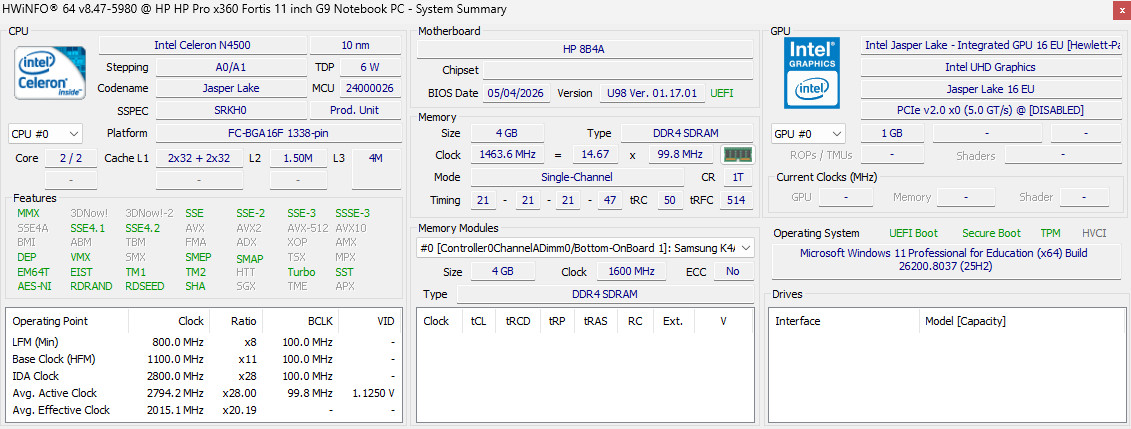
Task: Click the Jasper Lake 16 EU field
Action: 990,89
